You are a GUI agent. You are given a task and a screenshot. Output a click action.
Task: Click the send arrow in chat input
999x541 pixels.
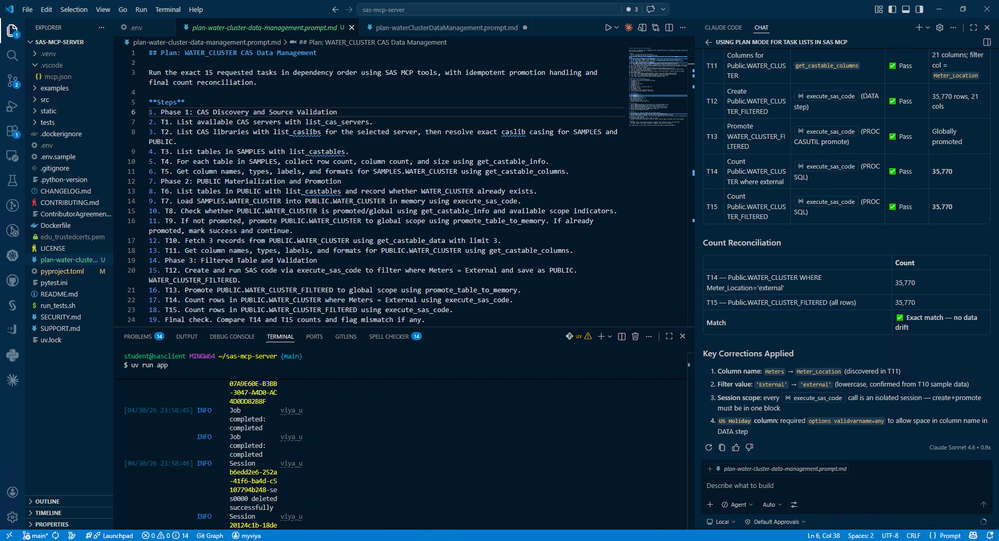pyautogui.click(x=983, y=505)
